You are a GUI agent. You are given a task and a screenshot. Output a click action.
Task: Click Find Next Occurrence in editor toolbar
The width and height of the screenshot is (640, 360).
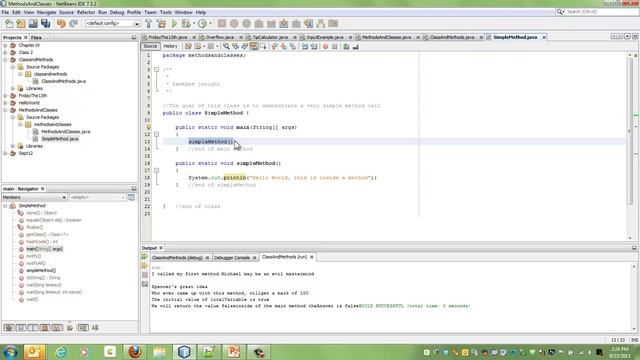[x=244, y=47]
